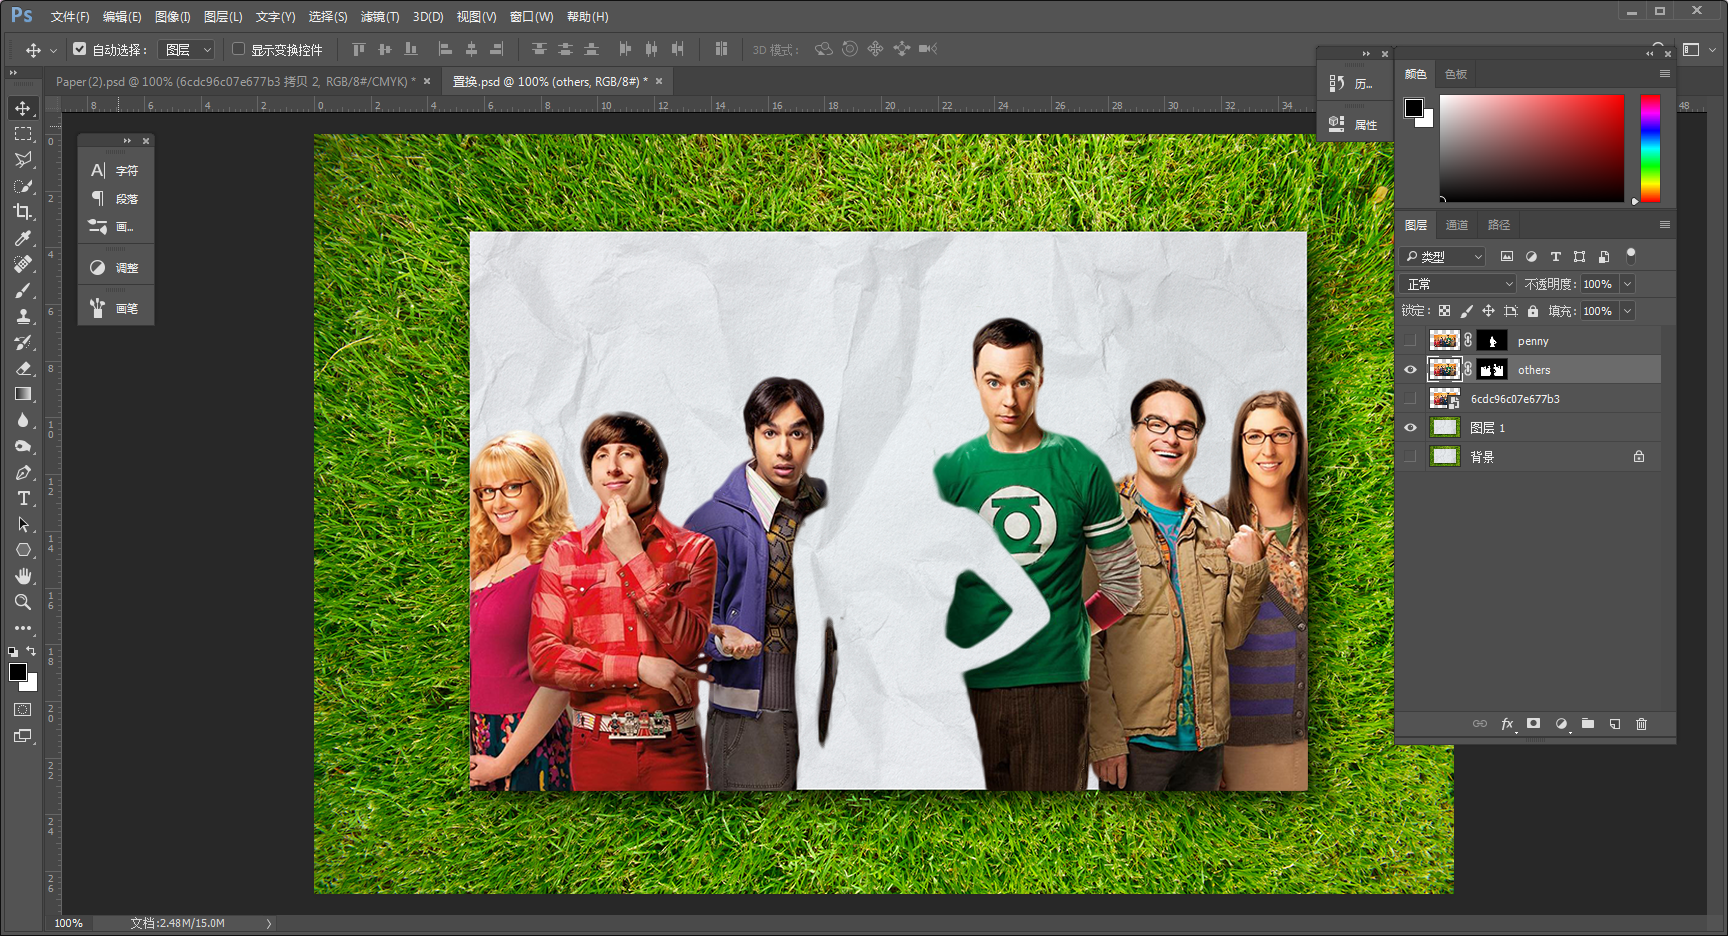
Task: Switch to the 色板 tab
Action: 1456,74
